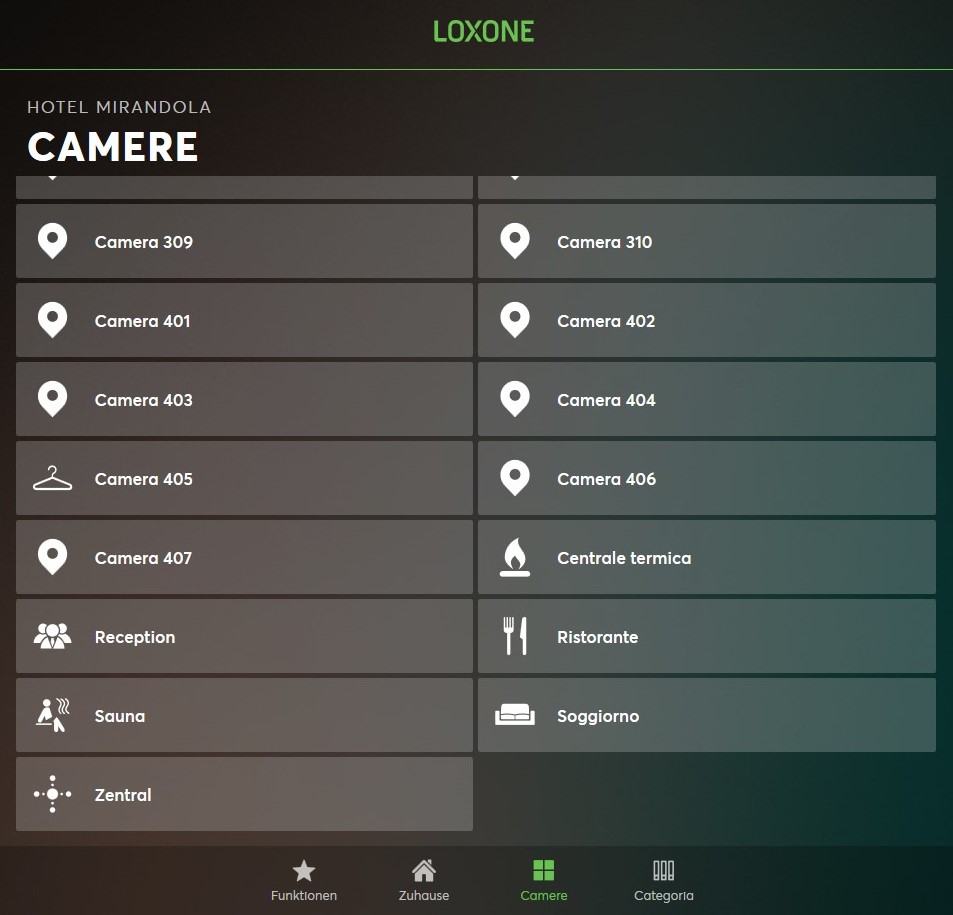This screenshot has width=953, height=915.
Task: Switch to the Zuhause tab
Action: (424, 881)
